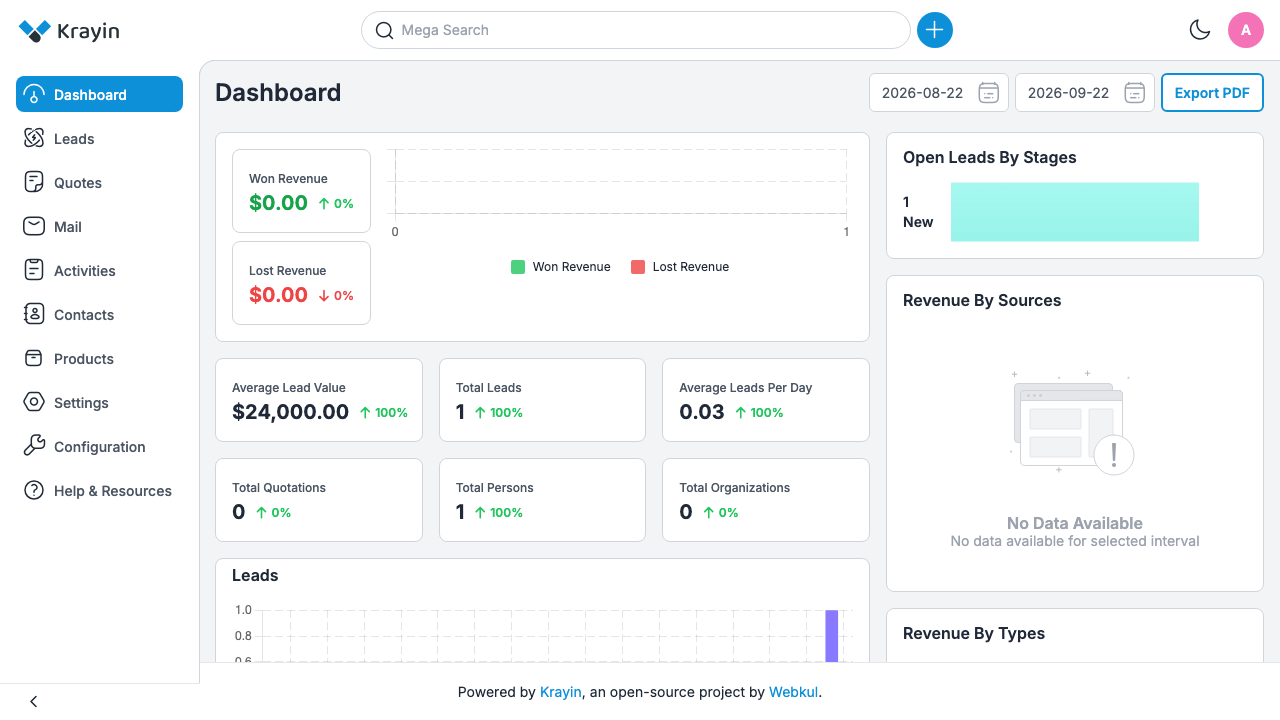This screenshot has width=1280, height=720.
Task: Click the Configuration wrench icon in the sidebar
Action: pos(34,446)
